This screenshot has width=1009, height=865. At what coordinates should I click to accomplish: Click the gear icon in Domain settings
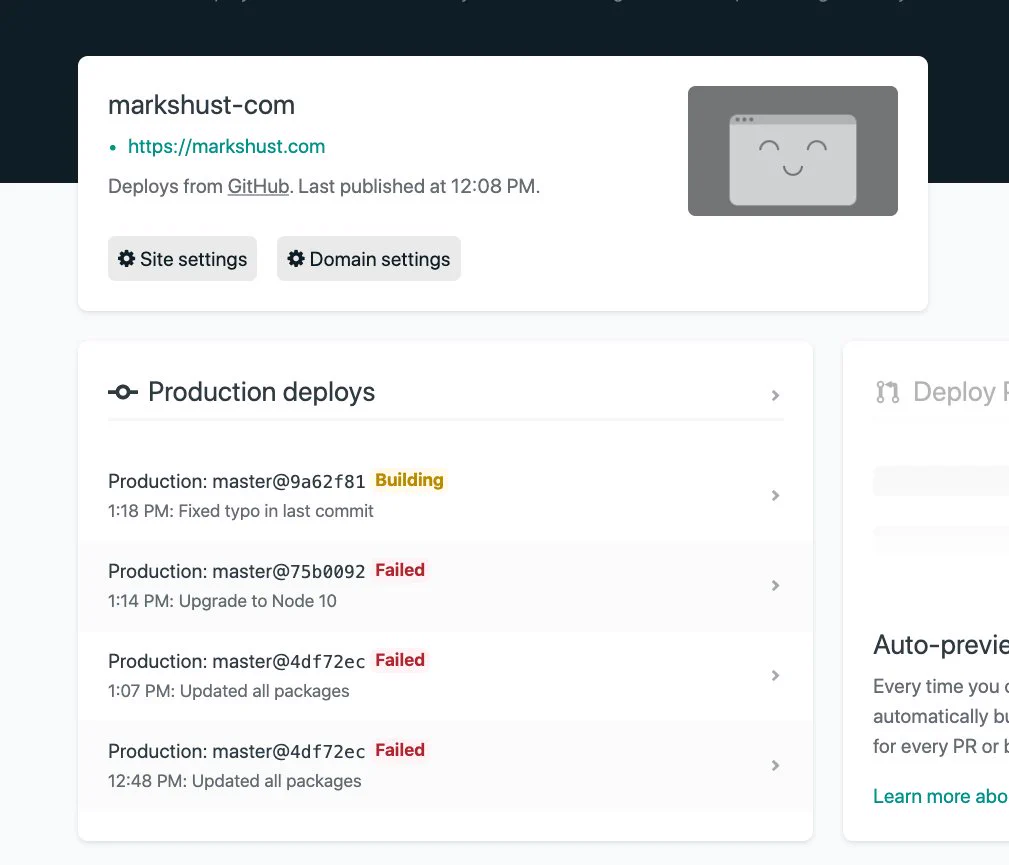tap(295, 259)
